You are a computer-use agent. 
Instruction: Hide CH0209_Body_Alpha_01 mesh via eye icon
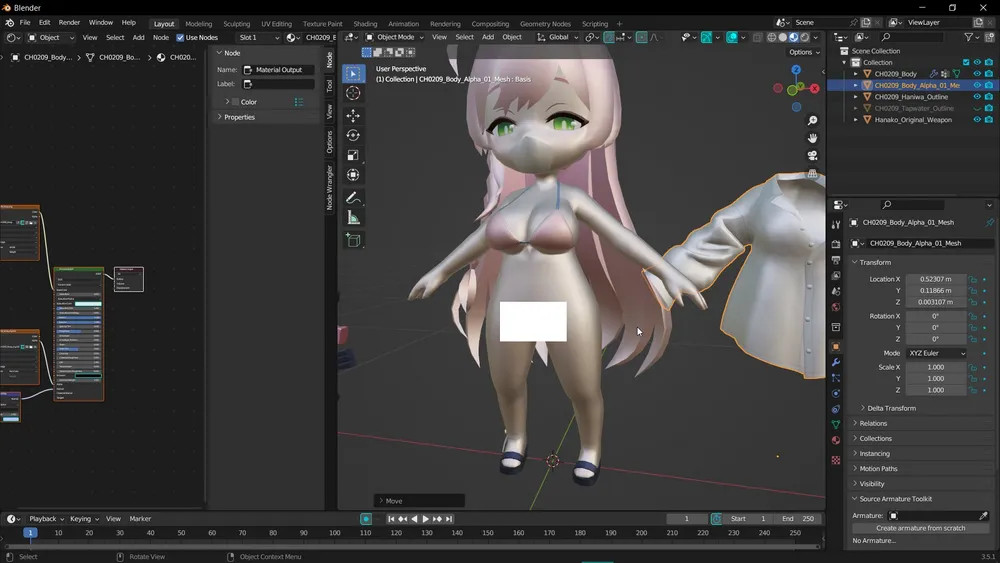pos(977,85)
